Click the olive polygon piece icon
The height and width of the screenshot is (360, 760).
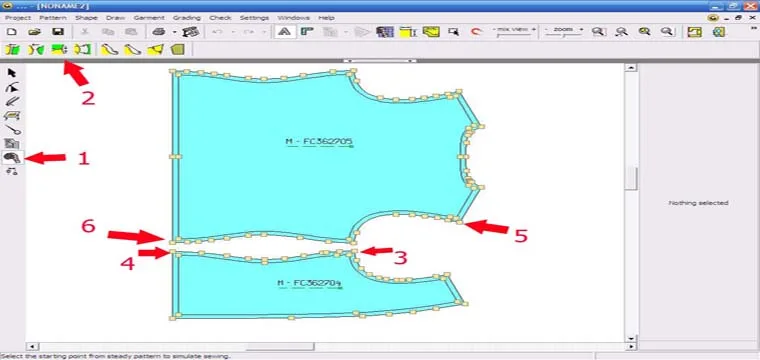tap(178, 49)
